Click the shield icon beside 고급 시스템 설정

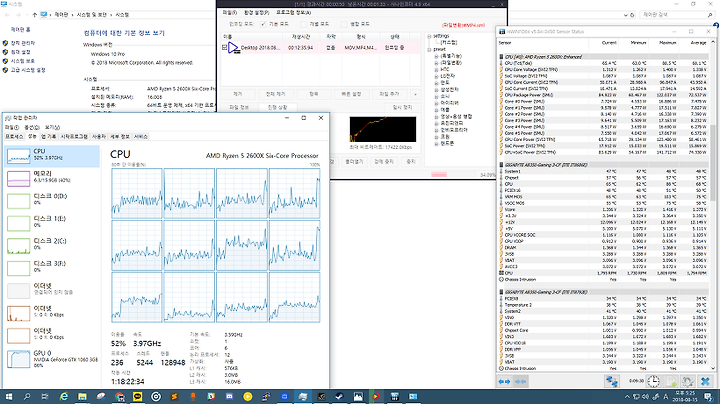pos(6,70)
